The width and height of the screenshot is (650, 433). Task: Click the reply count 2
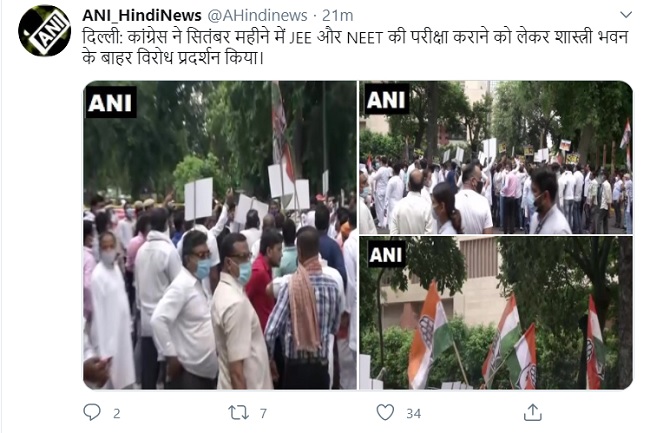pyautogui.click(x=117, y=414)
